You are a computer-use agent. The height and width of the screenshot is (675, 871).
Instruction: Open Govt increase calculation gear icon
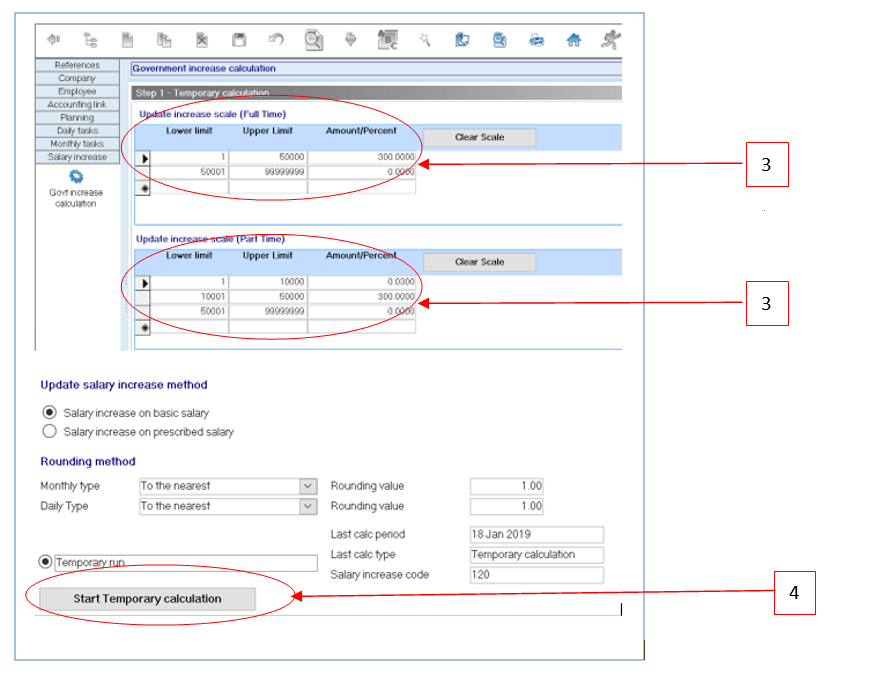coord(76,176)
